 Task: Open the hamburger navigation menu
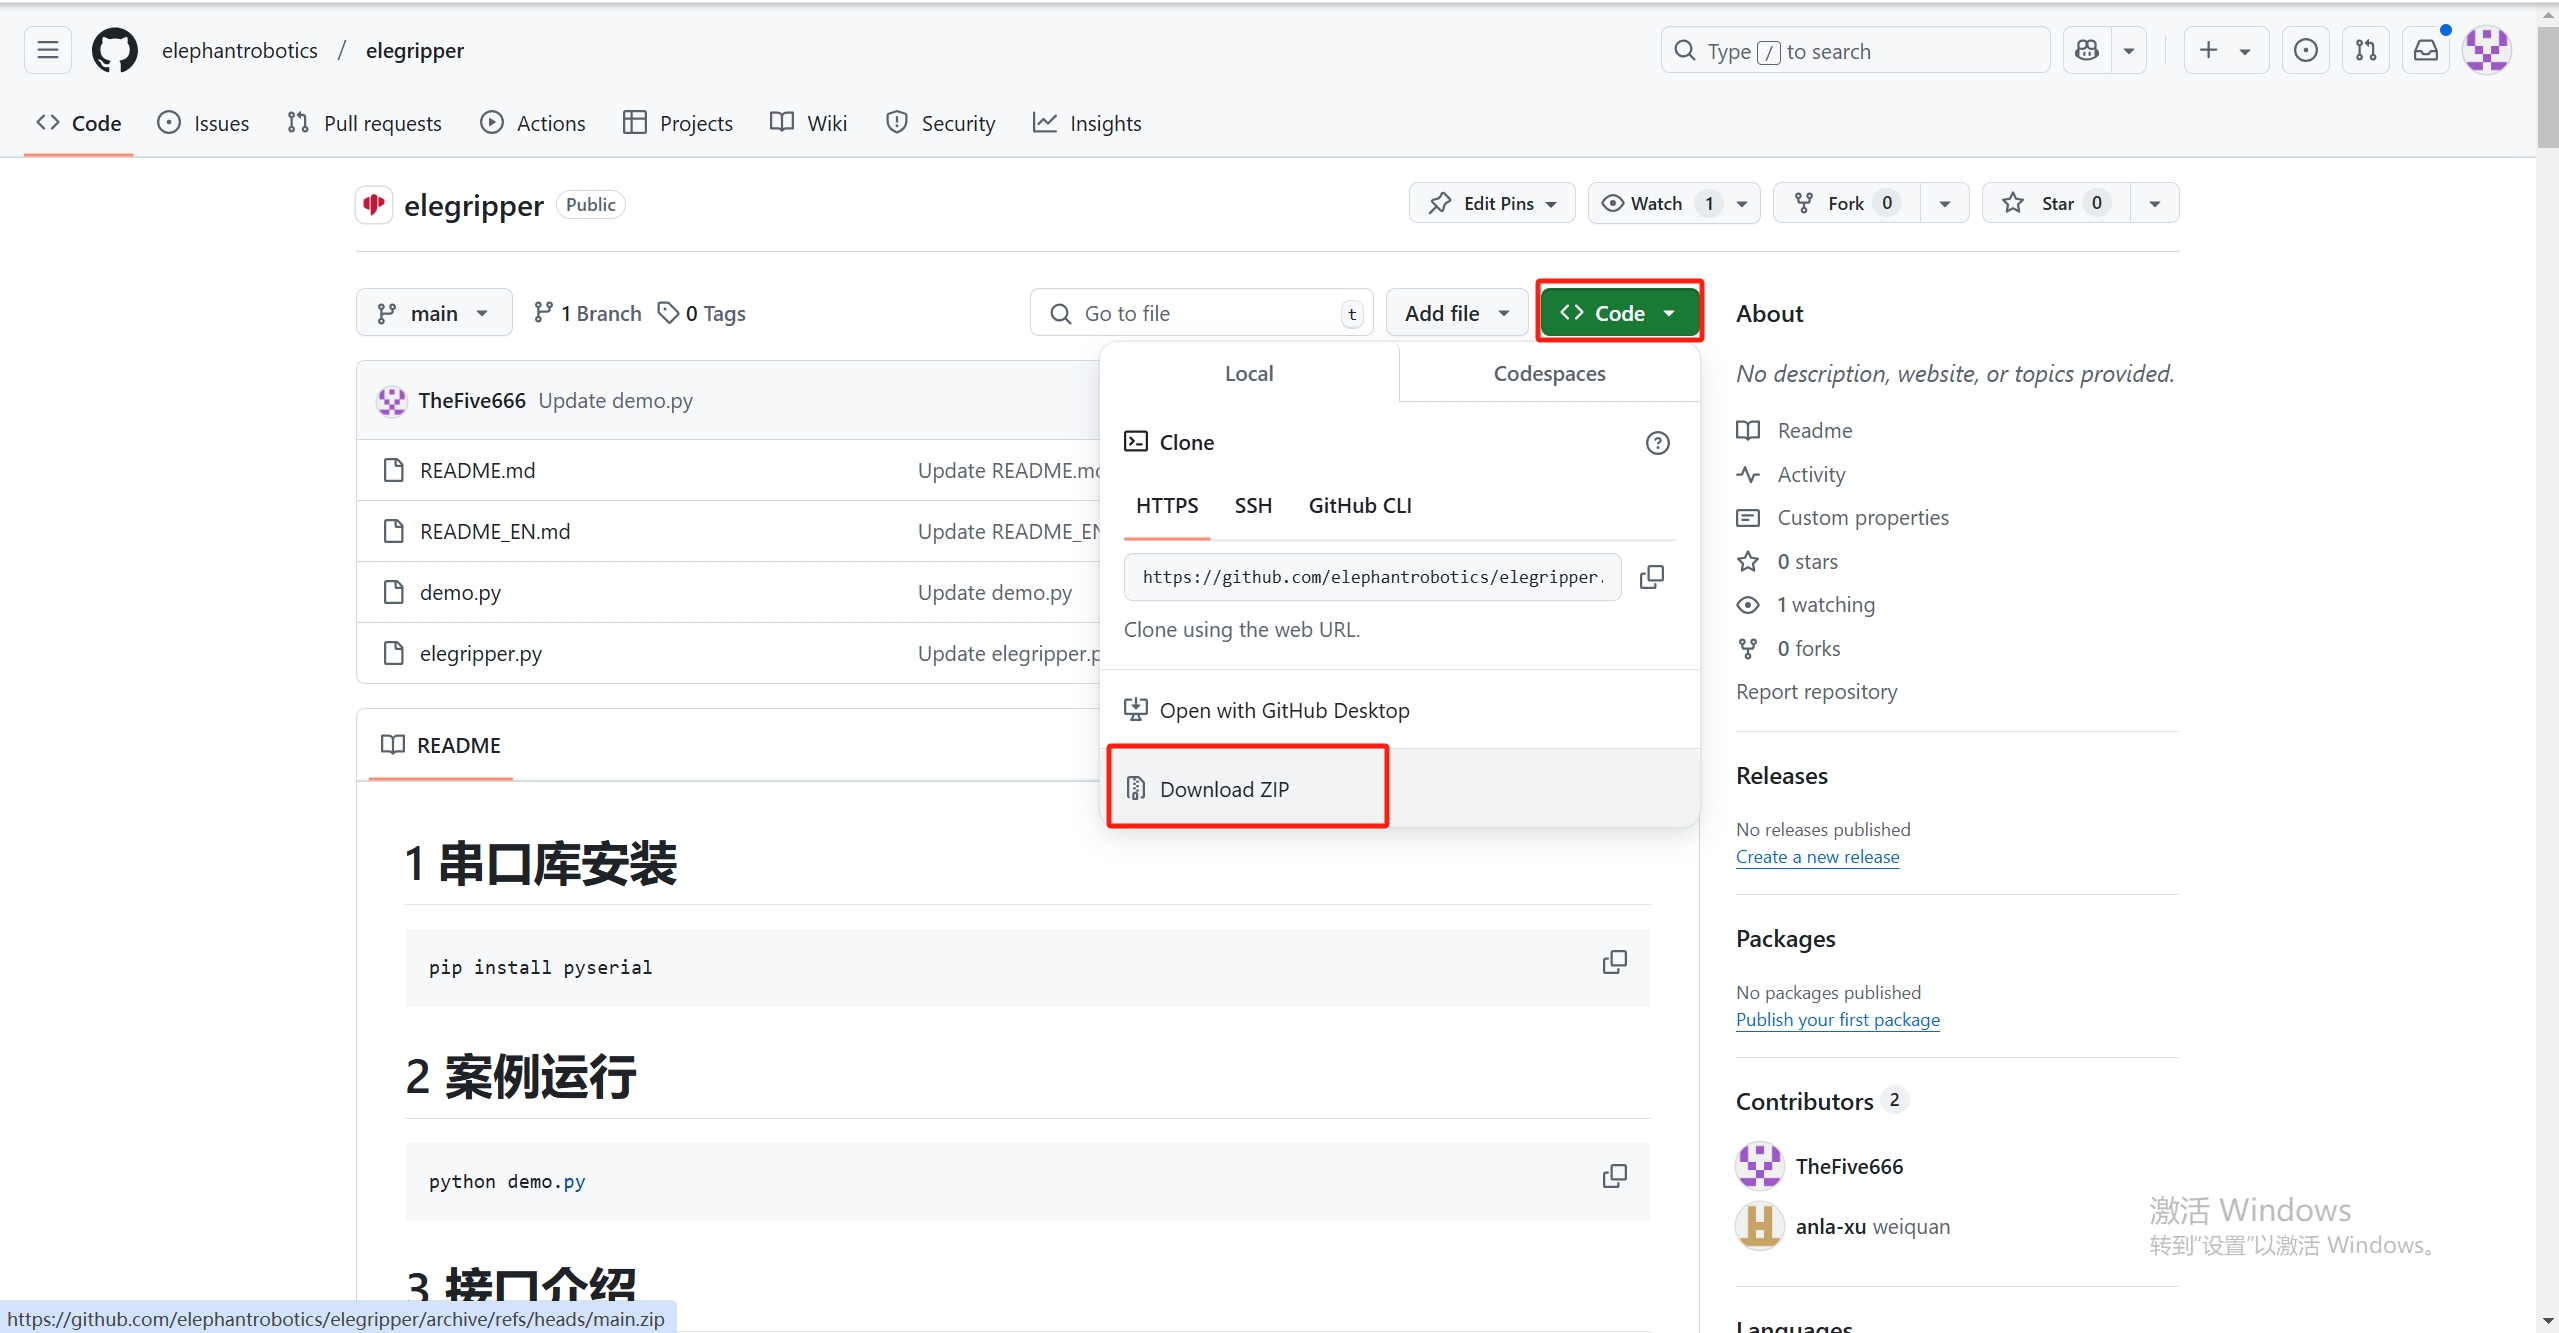point(47,50)
